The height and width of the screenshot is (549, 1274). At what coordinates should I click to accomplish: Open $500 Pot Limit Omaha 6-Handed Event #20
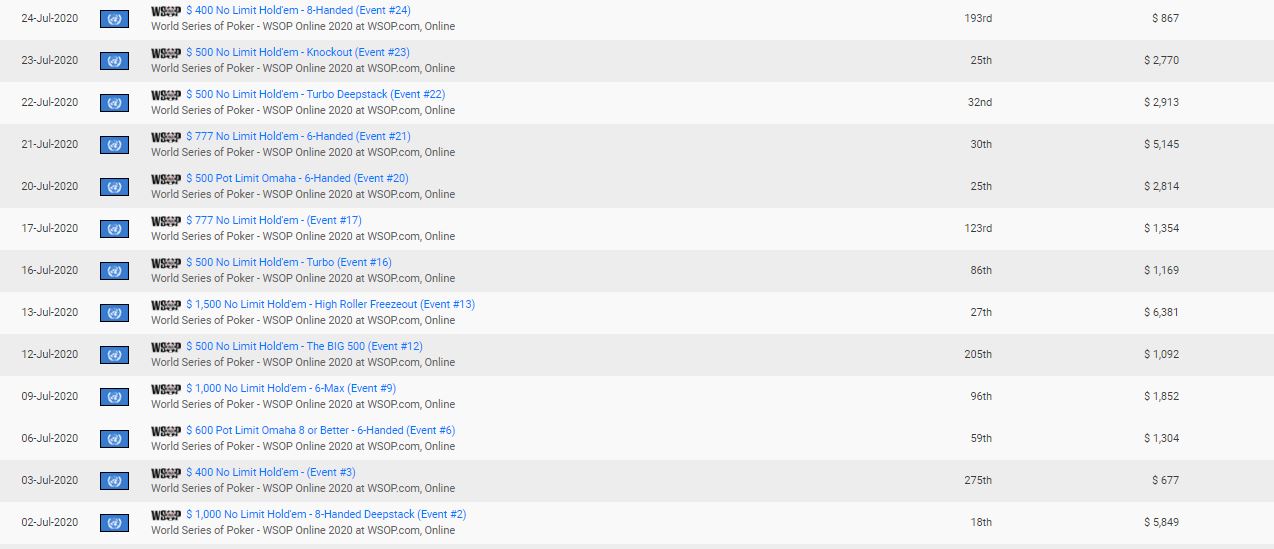tap(297, 178)
